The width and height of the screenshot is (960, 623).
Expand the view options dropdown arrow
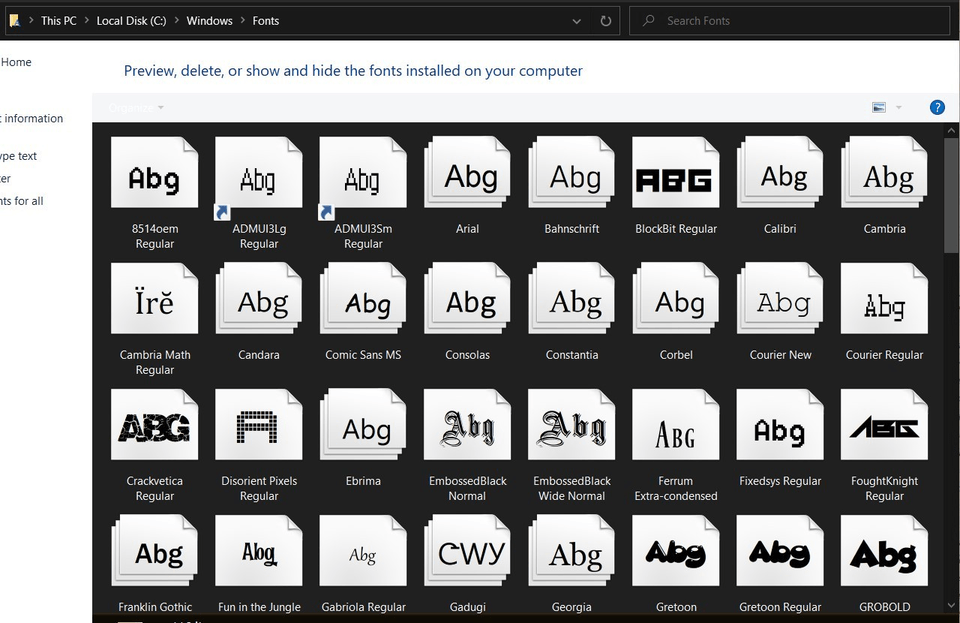pos(898,107)
